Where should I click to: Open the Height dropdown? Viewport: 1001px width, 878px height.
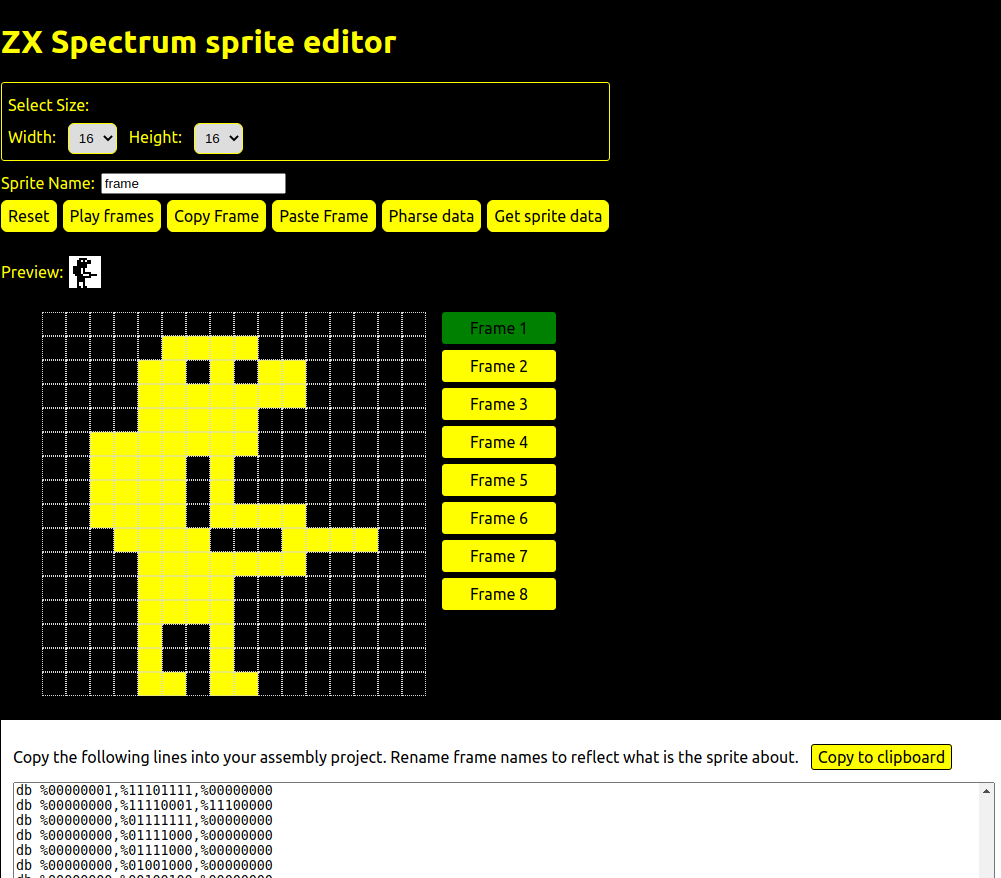[218, 139]
